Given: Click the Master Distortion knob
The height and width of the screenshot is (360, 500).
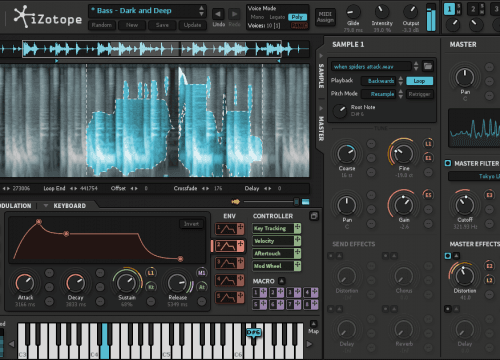Looking at the screenshot, I should coord(464,275).
